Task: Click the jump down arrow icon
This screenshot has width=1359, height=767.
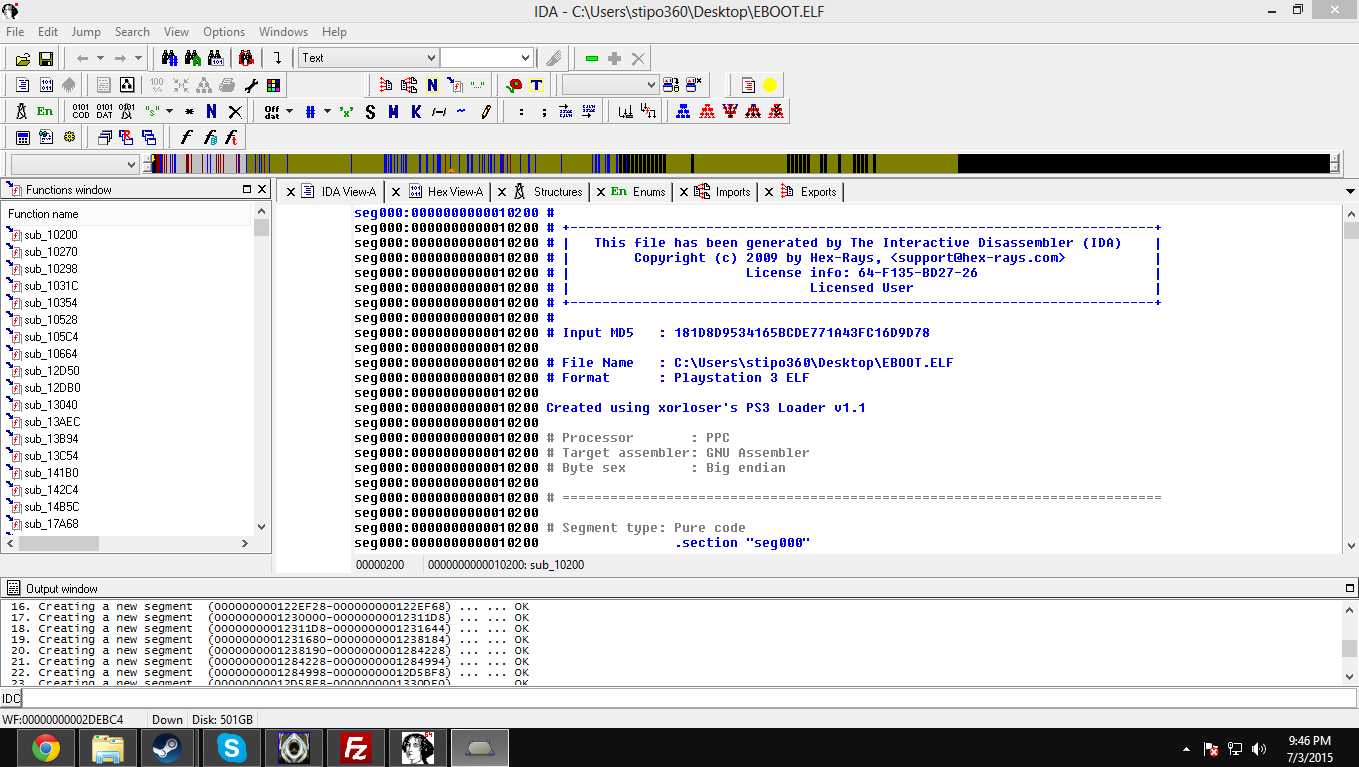Action: 277,58
